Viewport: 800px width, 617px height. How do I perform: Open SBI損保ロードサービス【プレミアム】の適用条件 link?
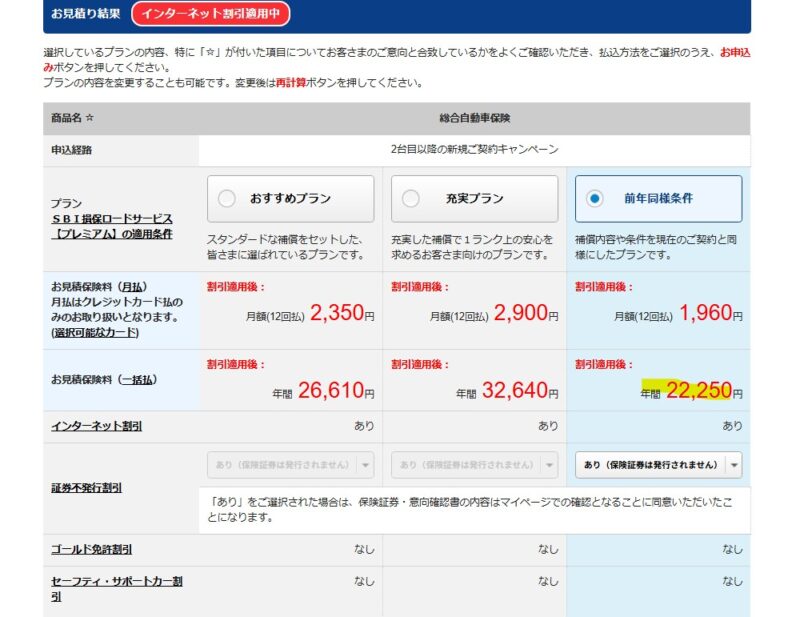112,226
